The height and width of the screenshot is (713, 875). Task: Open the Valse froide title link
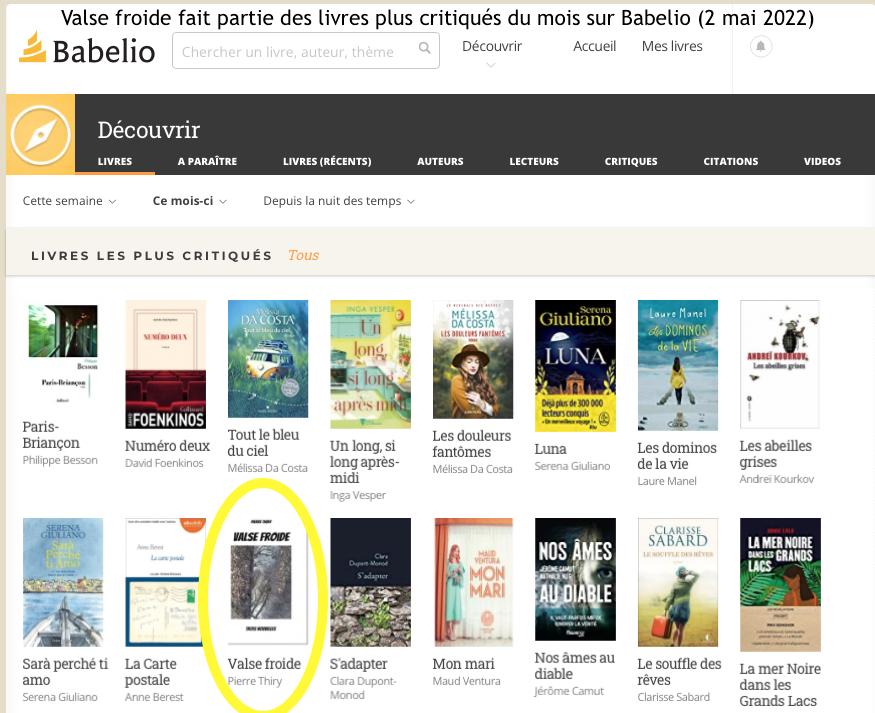[264, 664]
